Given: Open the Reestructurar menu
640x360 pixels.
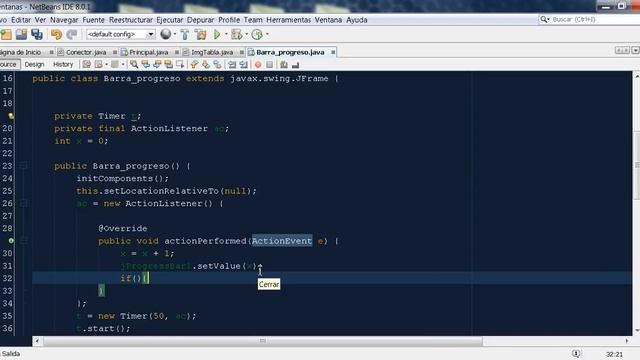Looking at the screenshot, I should point(131,20).
